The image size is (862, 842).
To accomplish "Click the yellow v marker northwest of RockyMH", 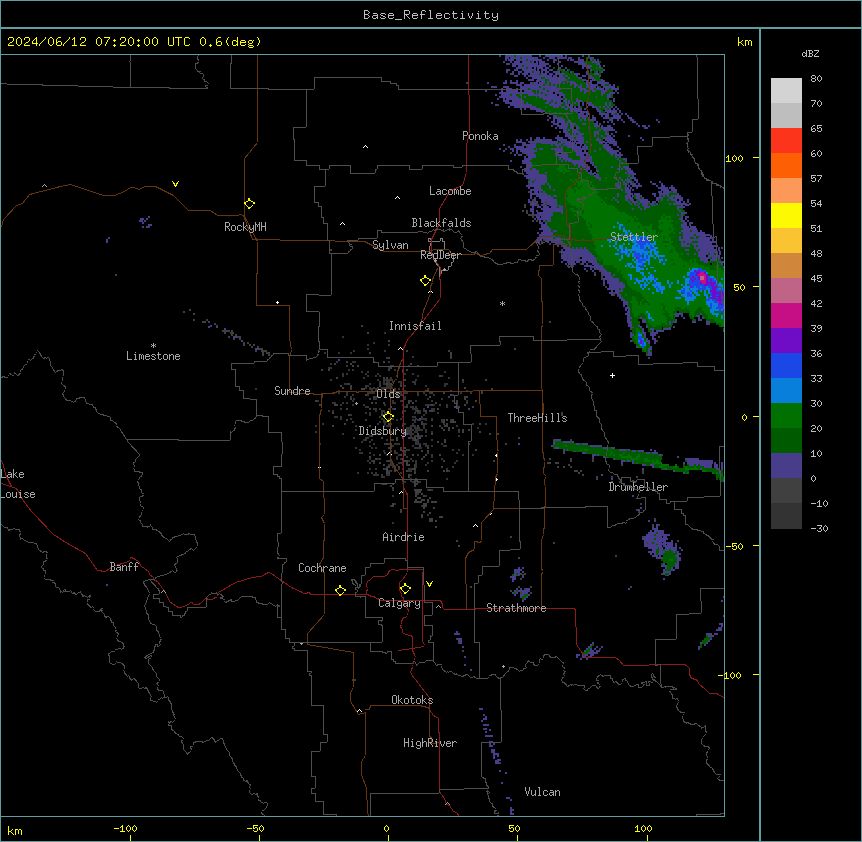I will 175,184.
